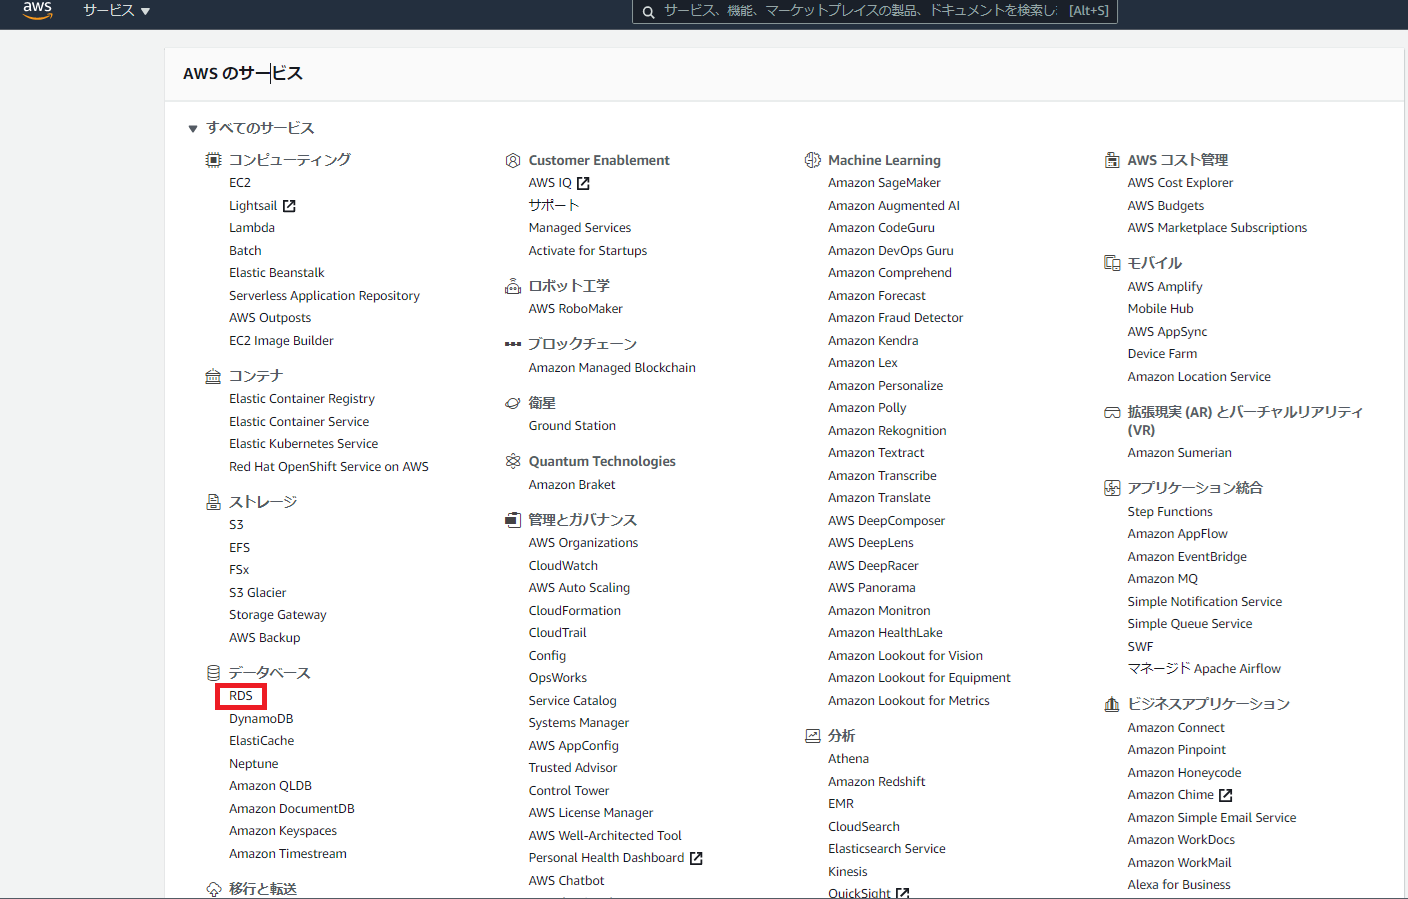Open Systems Manager
The height and width of the screenshot is (899, 1408).
point(579,723)
